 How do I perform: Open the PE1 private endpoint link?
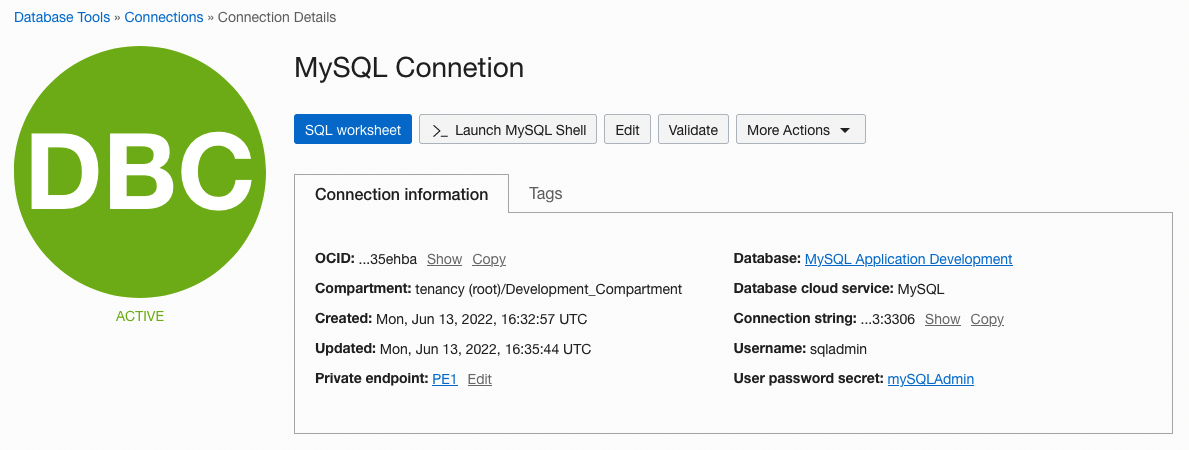pos(444,379)
